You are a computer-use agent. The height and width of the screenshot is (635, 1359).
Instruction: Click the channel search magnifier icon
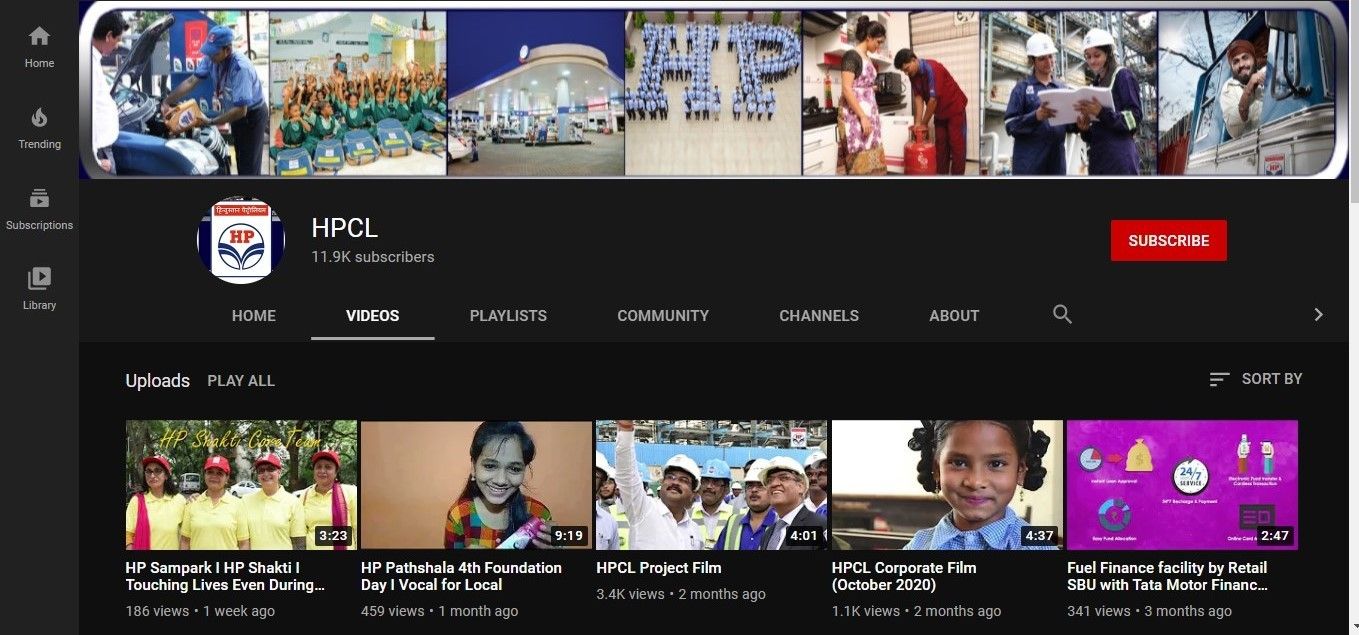[1062, 315]
